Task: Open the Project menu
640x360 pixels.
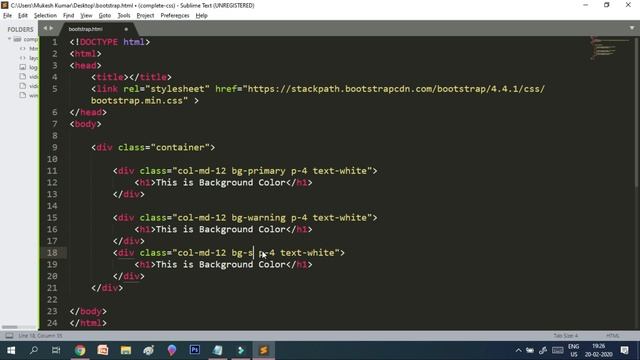Action: pos(145,16)
